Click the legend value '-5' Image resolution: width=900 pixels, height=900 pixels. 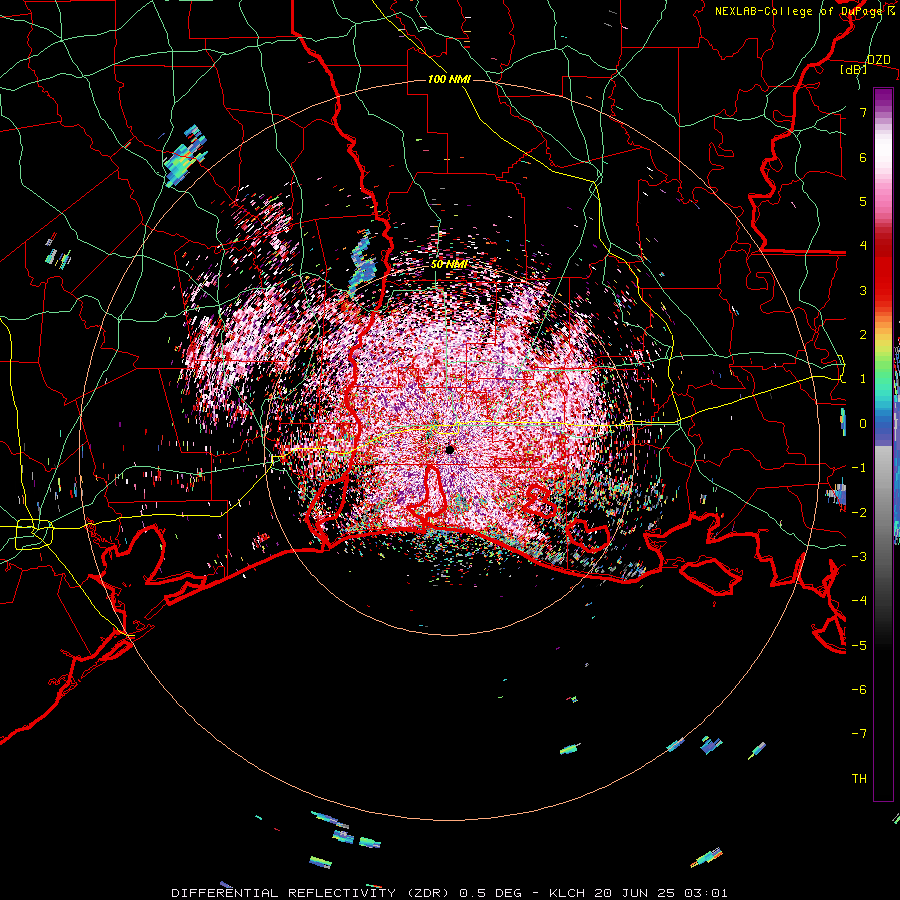pyautogui.click(x=859, y=646)
